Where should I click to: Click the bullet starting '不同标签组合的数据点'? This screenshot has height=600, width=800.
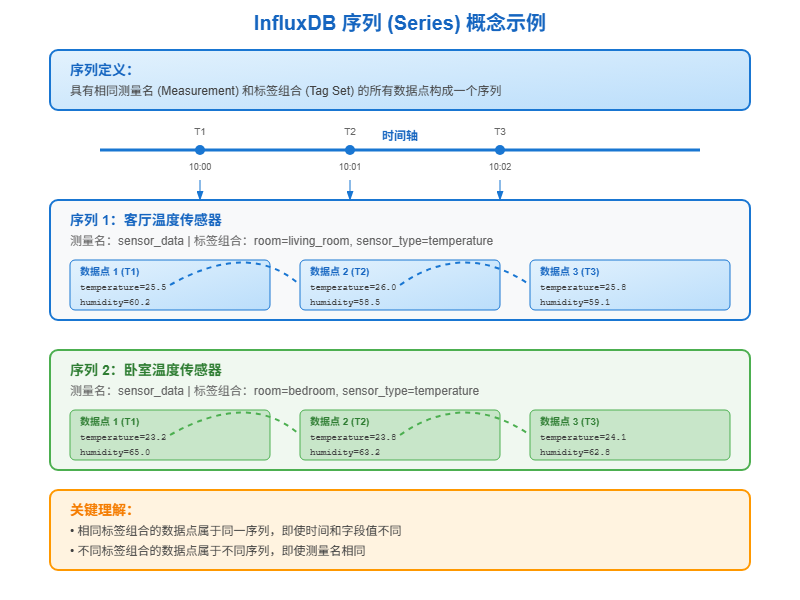(x=218, y=551)
